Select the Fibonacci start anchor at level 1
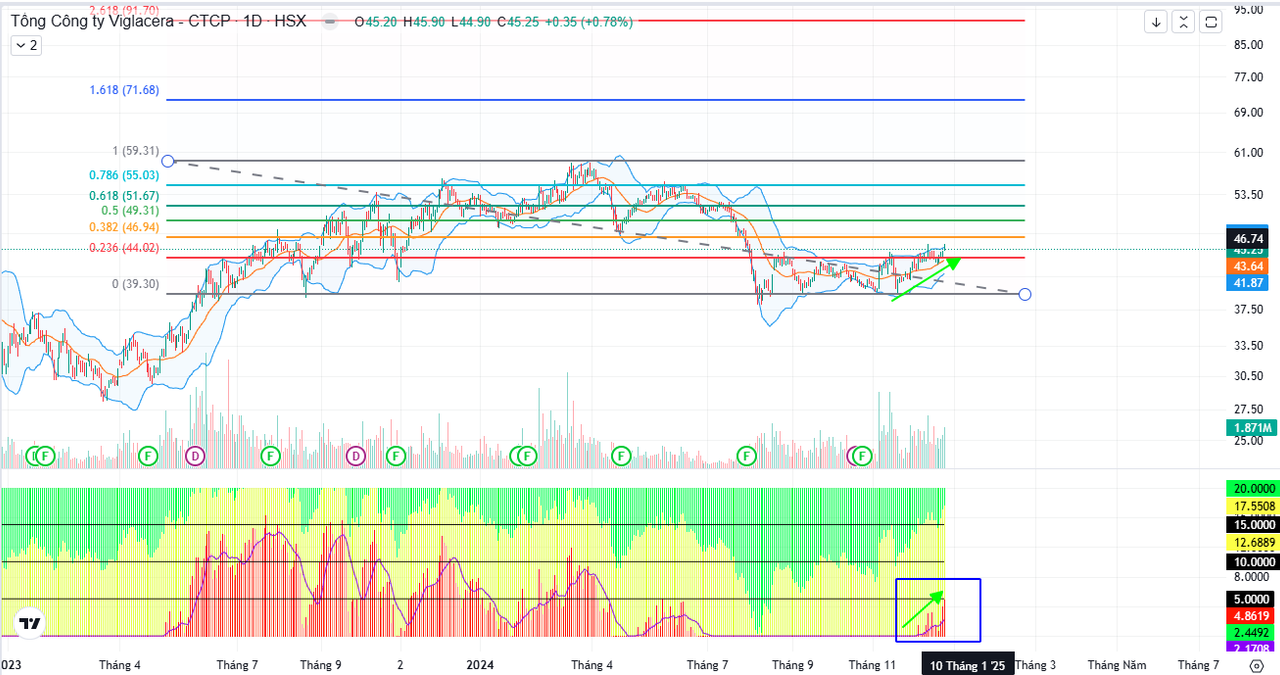 click(168, 160)
